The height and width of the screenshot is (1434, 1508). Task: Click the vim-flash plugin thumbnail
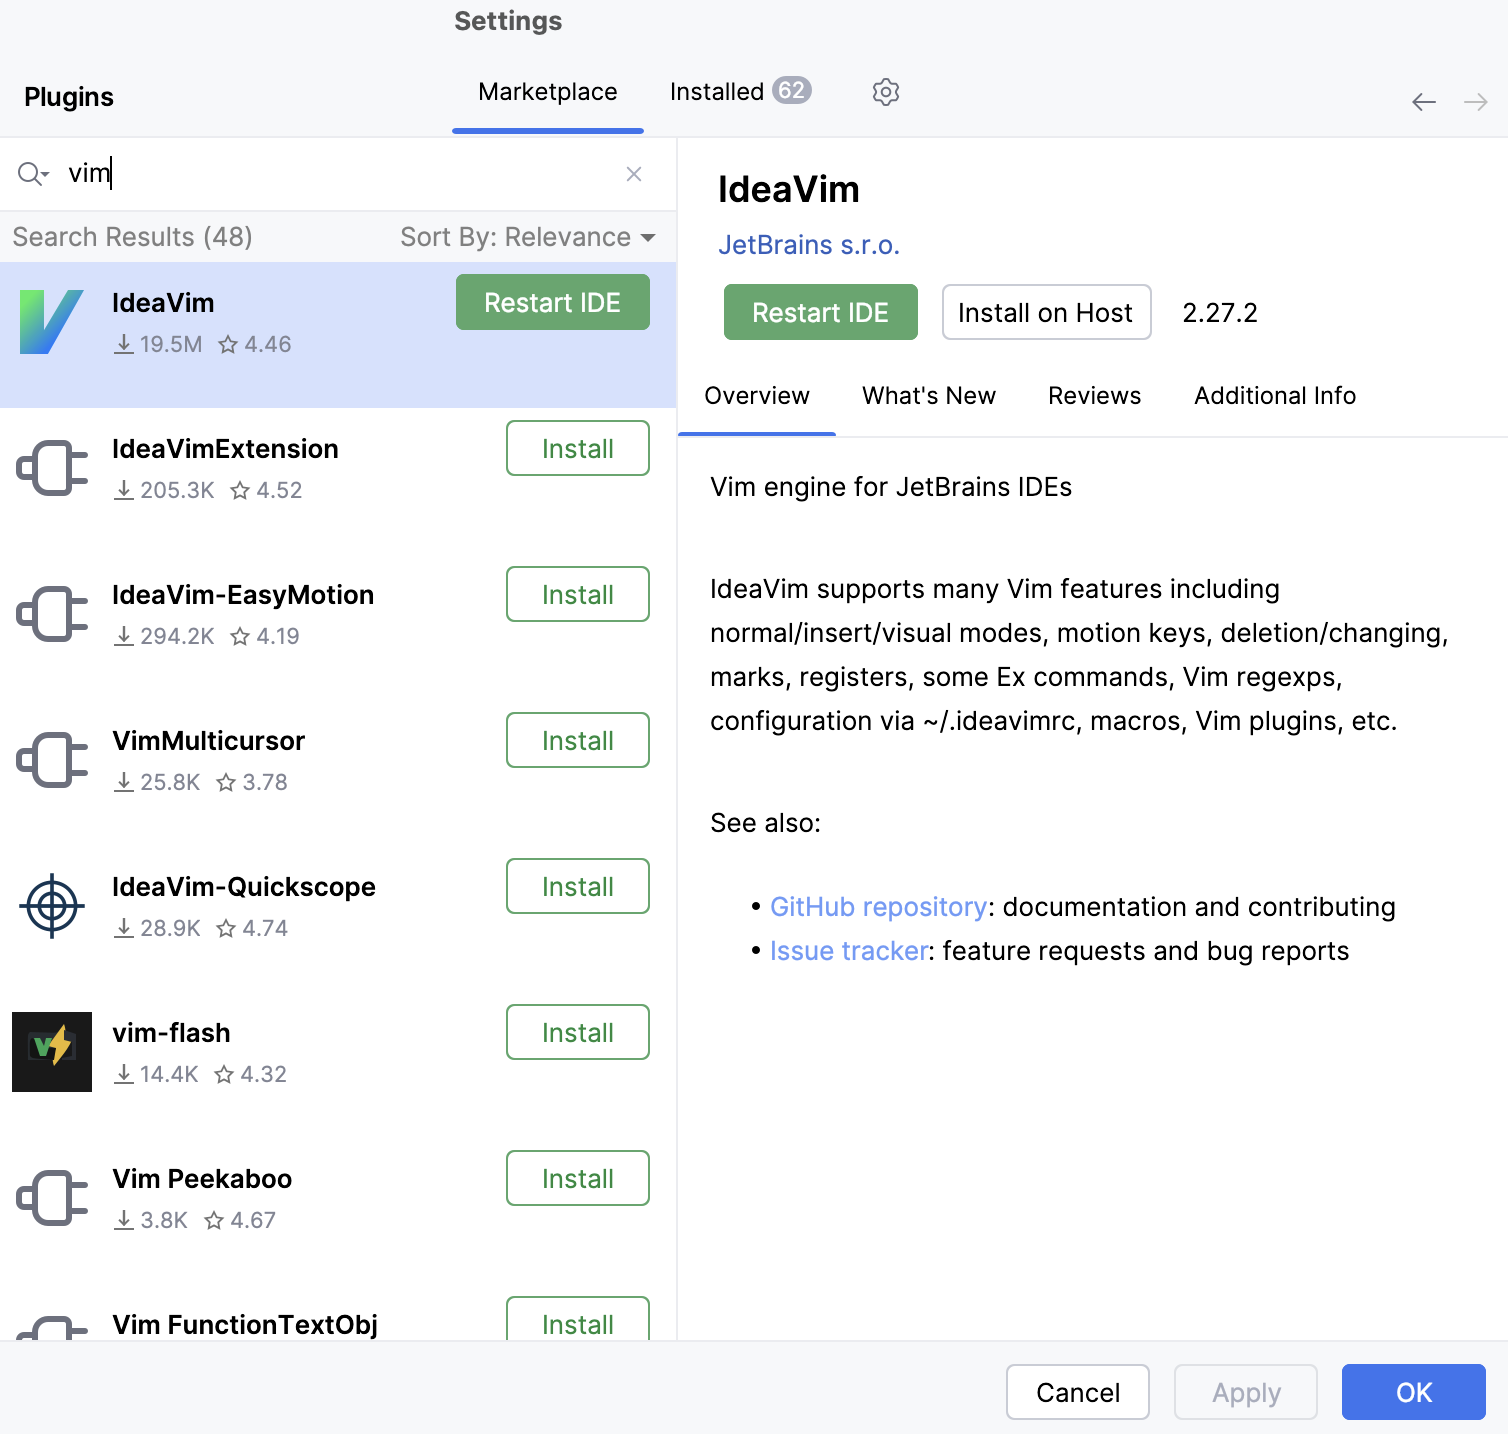click(x=52, y=1051)
